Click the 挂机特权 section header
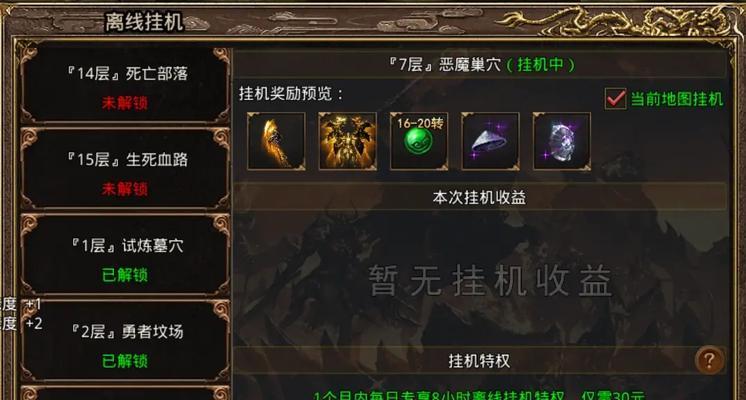 click(x=480, y=361)
